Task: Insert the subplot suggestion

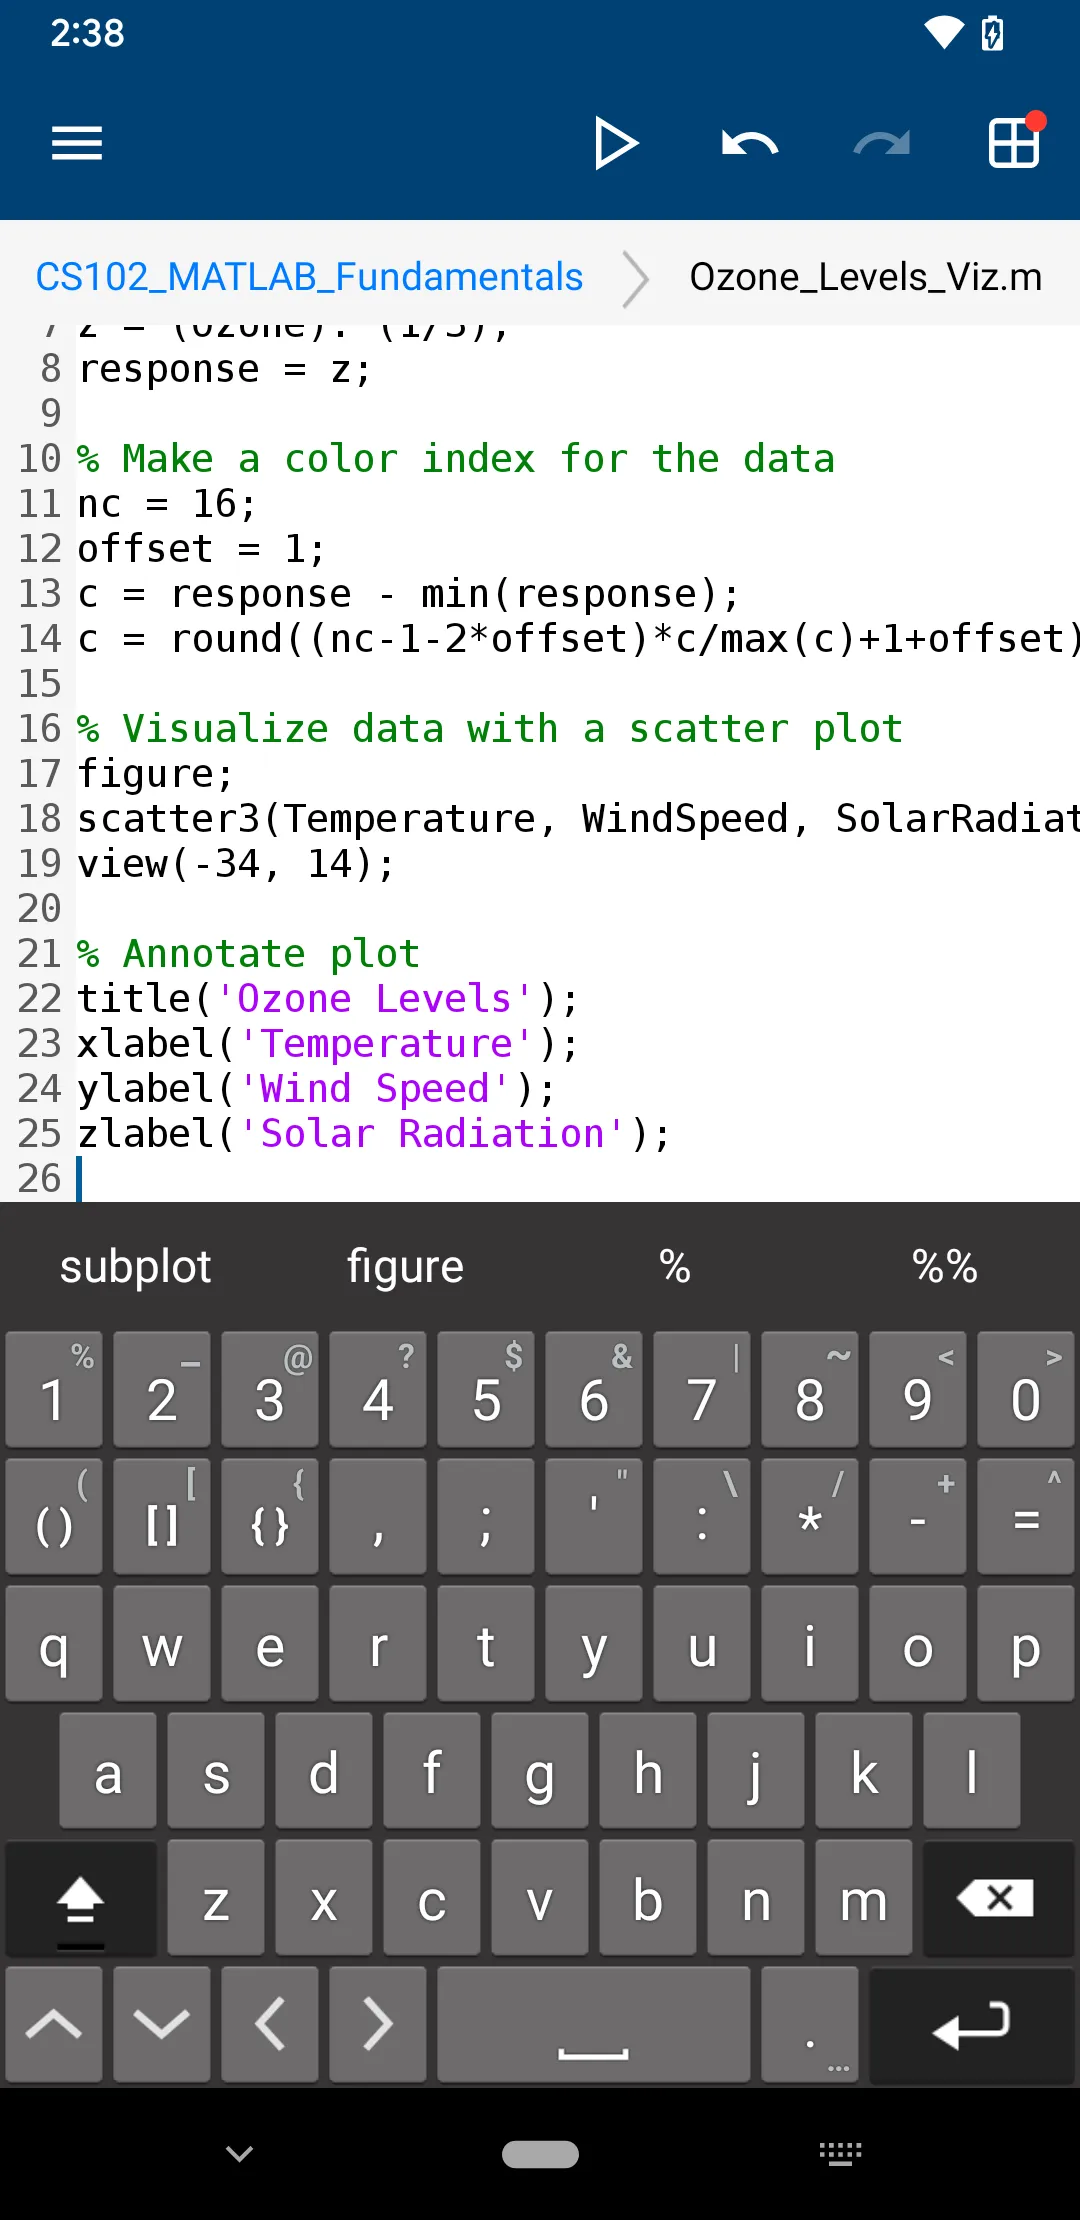Action: pyautogui.click(x=135, y=1267)
